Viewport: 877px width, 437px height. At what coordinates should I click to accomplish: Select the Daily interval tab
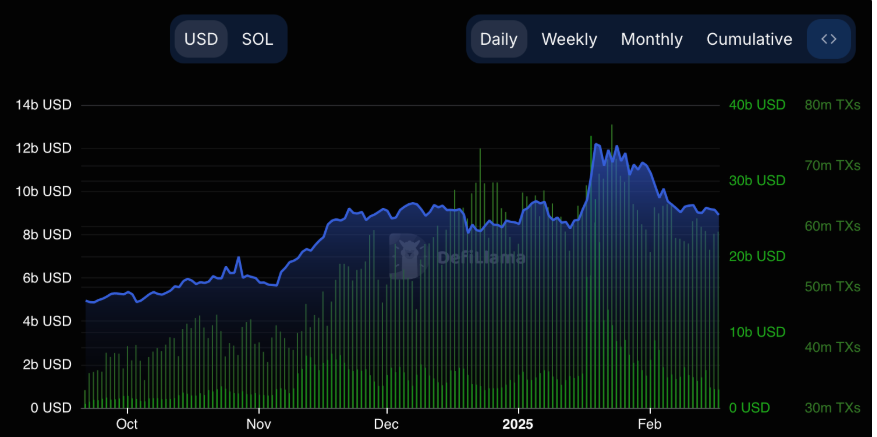498,39
